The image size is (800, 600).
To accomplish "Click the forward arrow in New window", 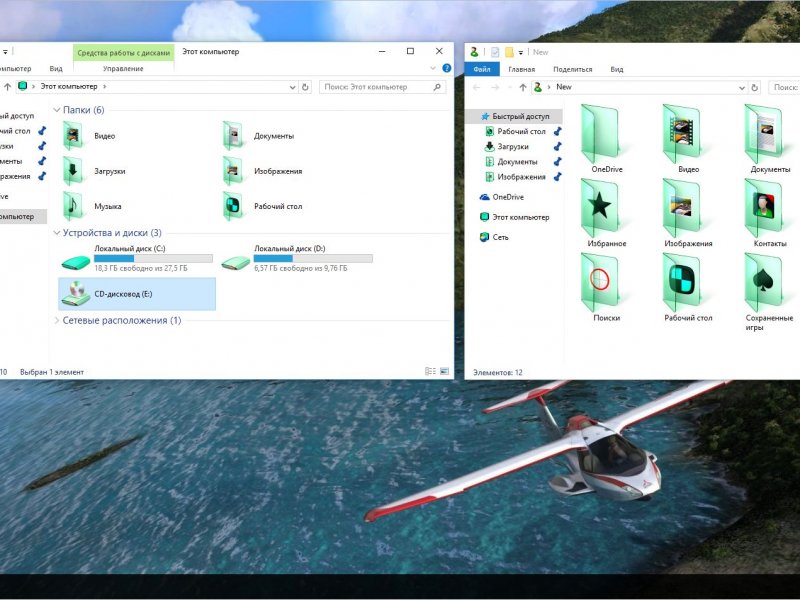I will (x=495, y=87).
